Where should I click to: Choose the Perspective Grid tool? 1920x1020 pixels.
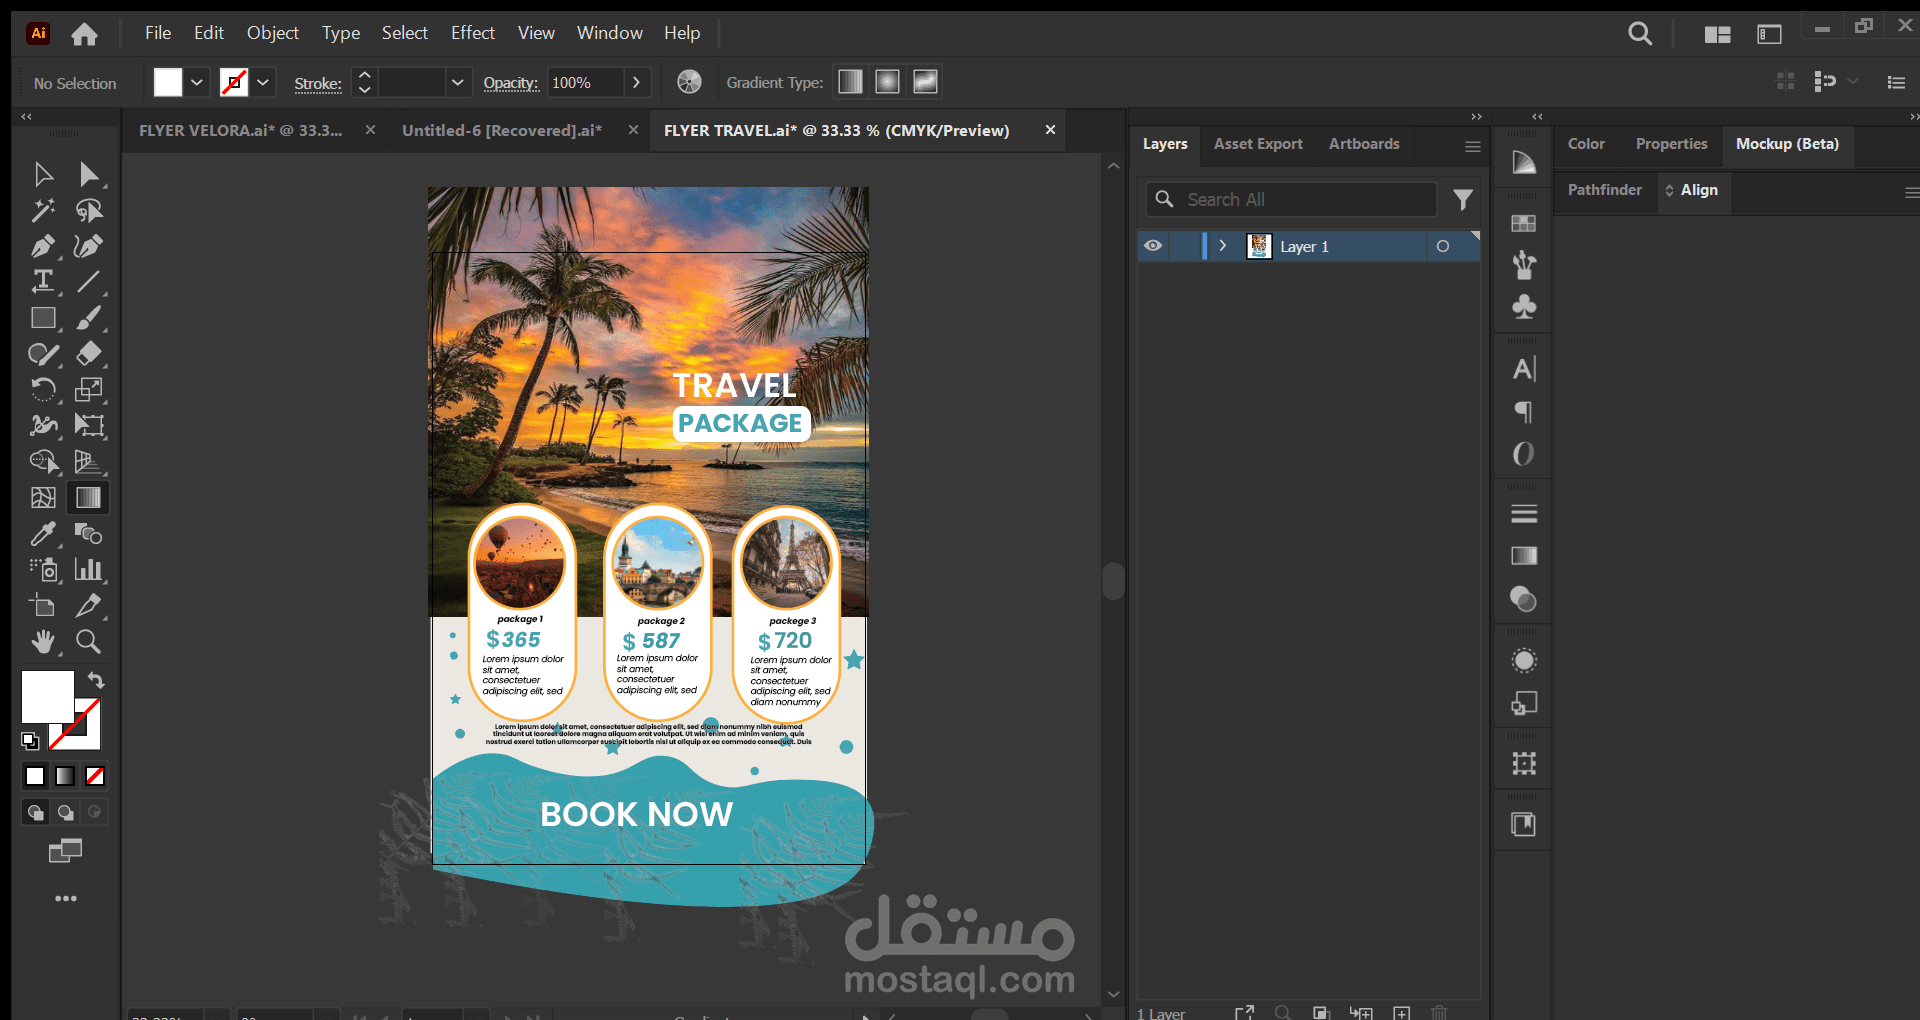point(89,462)
